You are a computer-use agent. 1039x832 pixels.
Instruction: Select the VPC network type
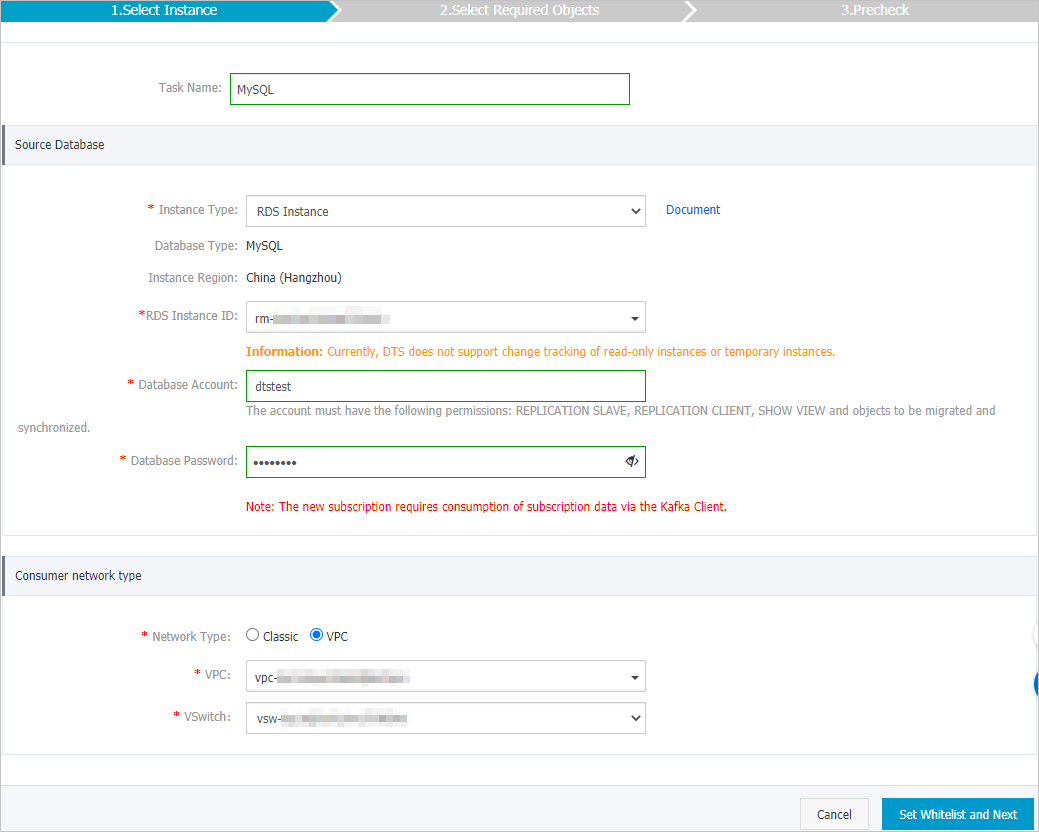click(x=315, y=634)
